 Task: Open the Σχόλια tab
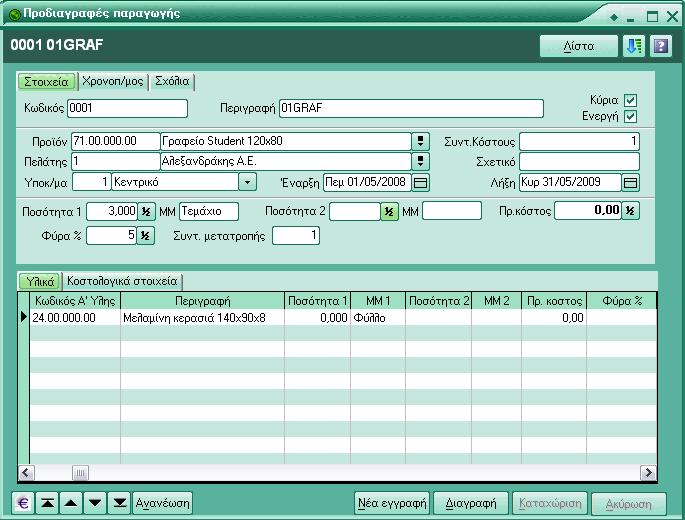[172, 81]
